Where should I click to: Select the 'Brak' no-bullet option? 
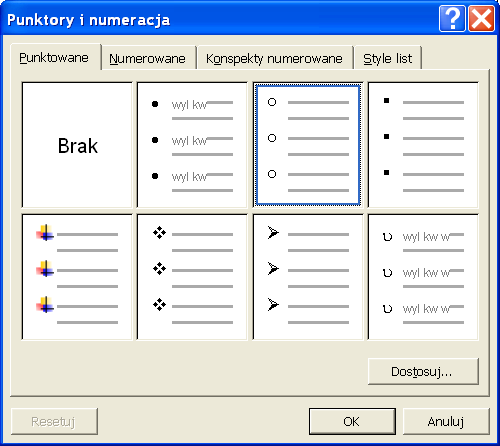[77, 145]
